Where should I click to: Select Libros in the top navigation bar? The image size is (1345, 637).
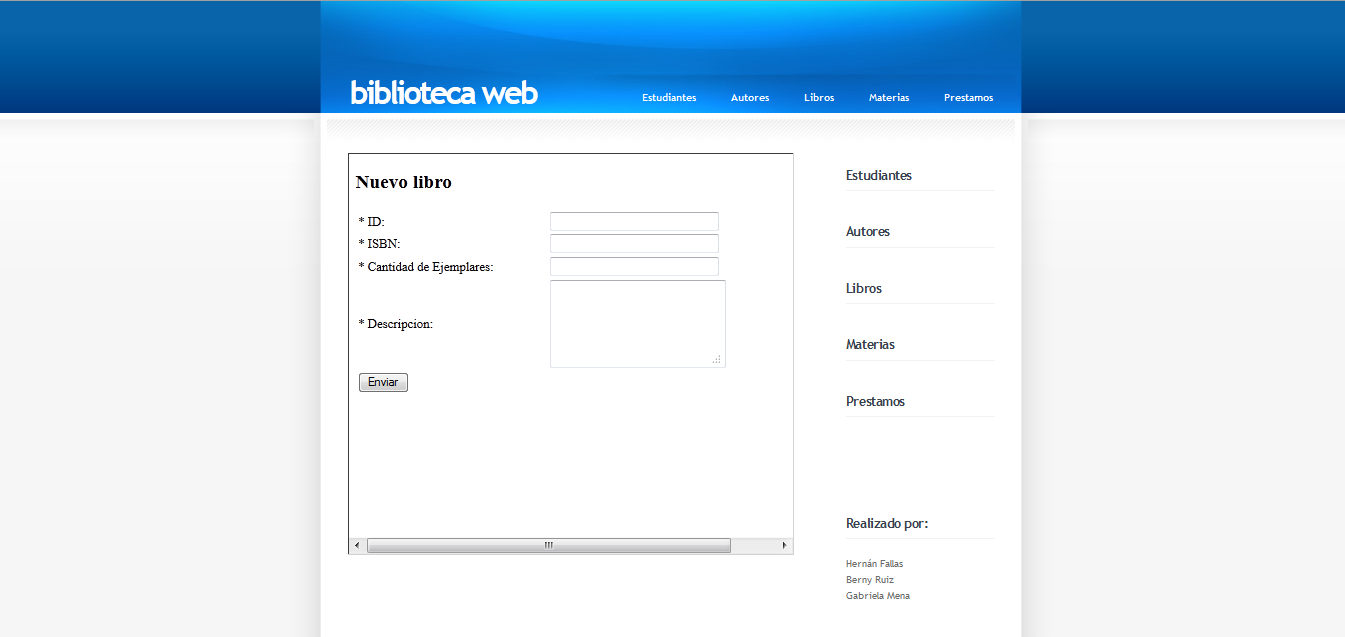tap(818, 97)
